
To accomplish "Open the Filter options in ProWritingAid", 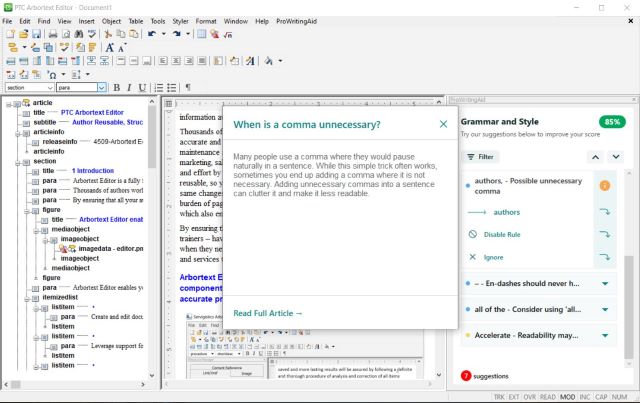I will pyautogui.click(x=480, y=157).
